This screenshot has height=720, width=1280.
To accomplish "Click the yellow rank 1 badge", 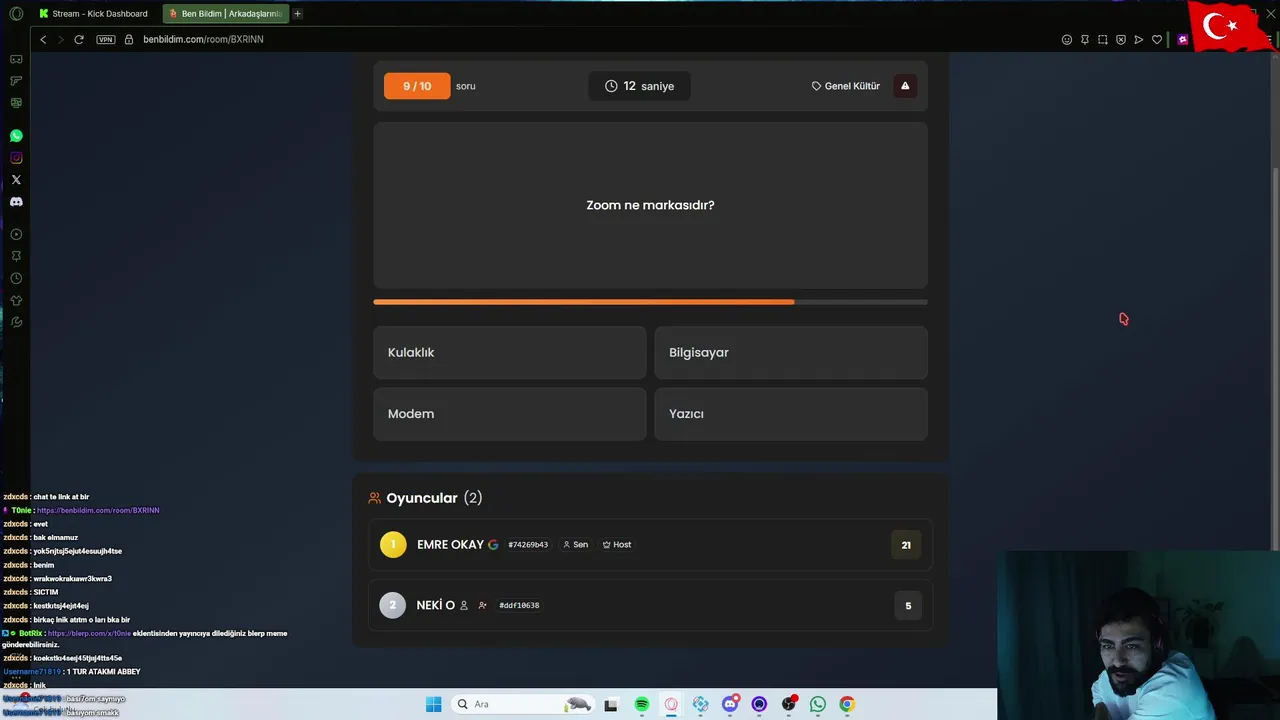I will [x=393, y=545].
